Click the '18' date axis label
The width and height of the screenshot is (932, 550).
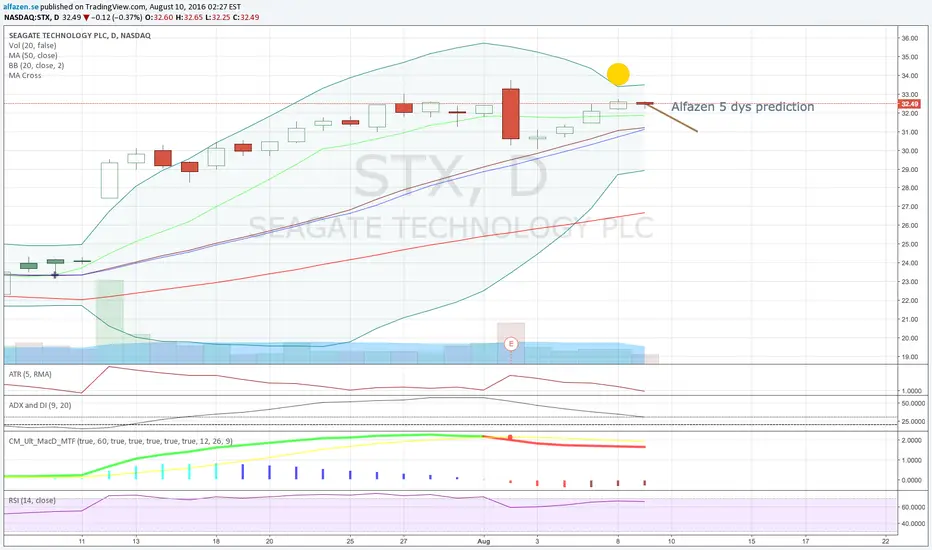point(216,541)
